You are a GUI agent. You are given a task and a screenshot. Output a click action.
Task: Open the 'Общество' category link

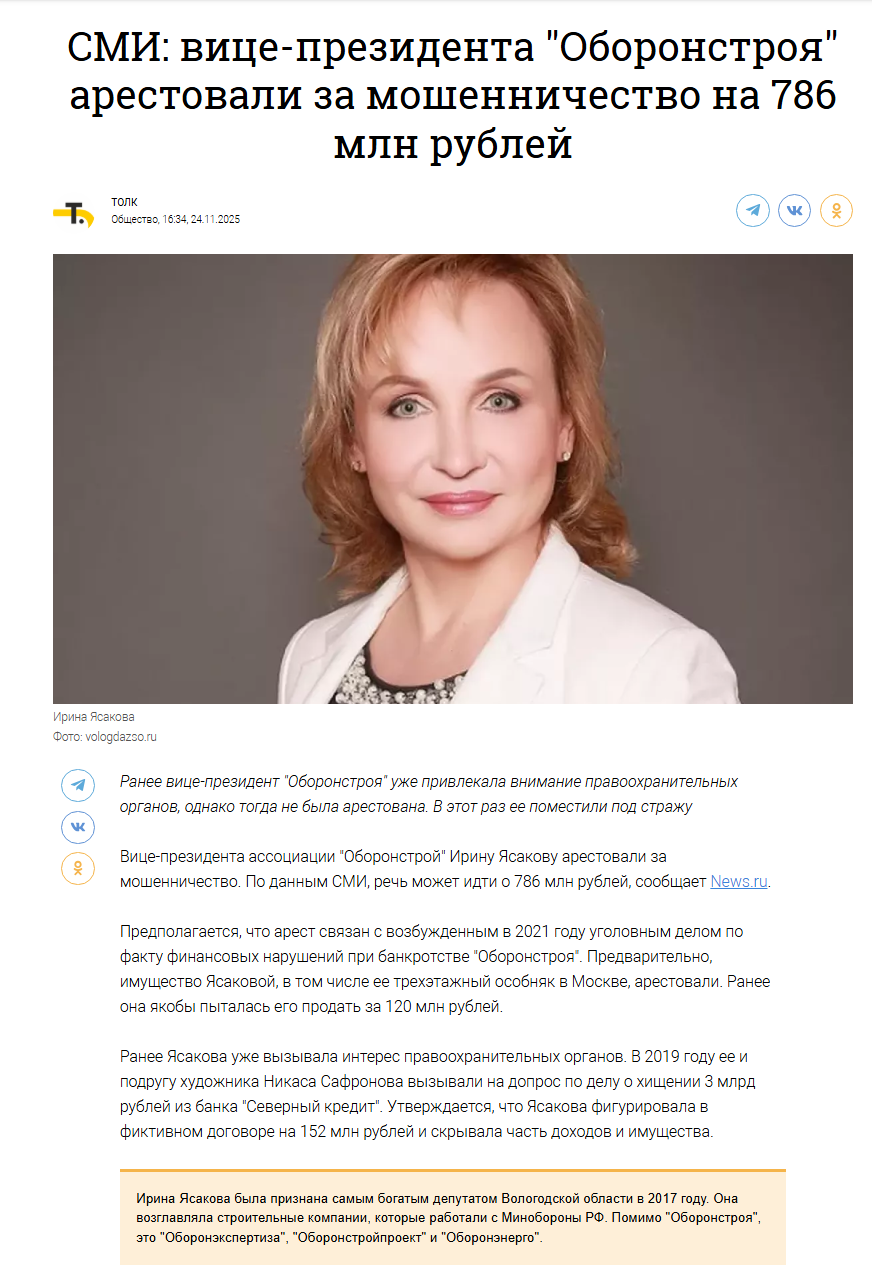coord(134,219)
